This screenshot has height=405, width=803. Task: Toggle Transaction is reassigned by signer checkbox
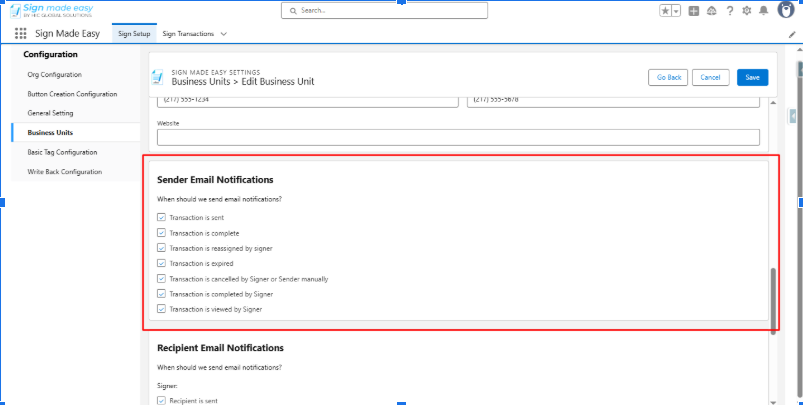pos(161,248)
